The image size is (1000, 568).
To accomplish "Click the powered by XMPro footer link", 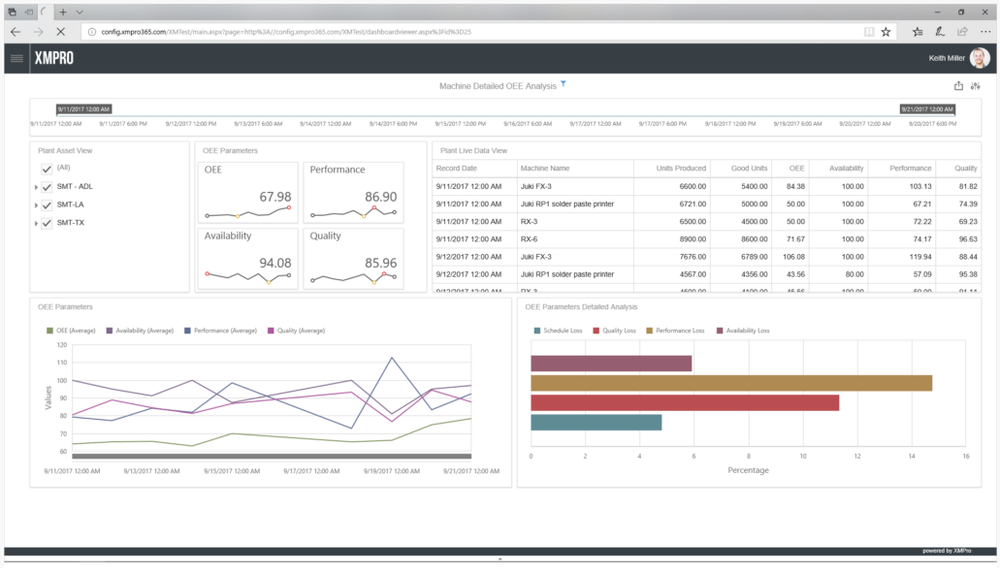I will tap(946, 551).
